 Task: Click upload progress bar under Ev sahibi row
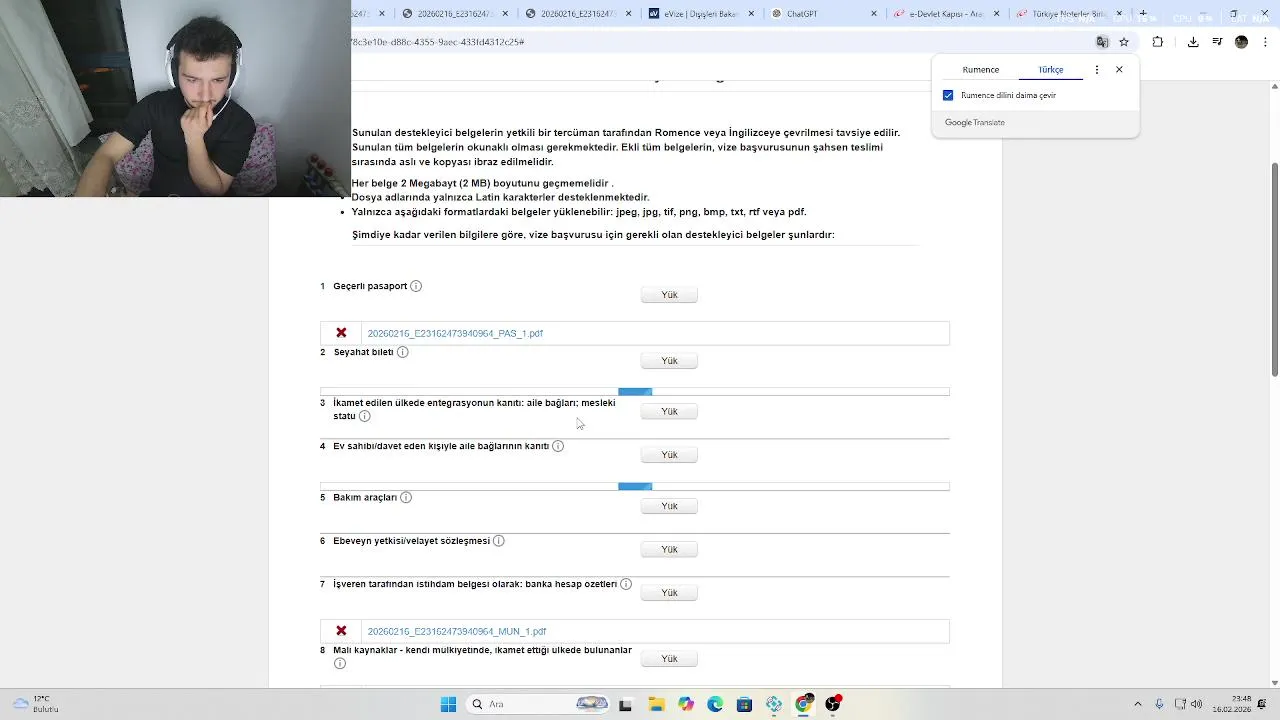point(635,486)
